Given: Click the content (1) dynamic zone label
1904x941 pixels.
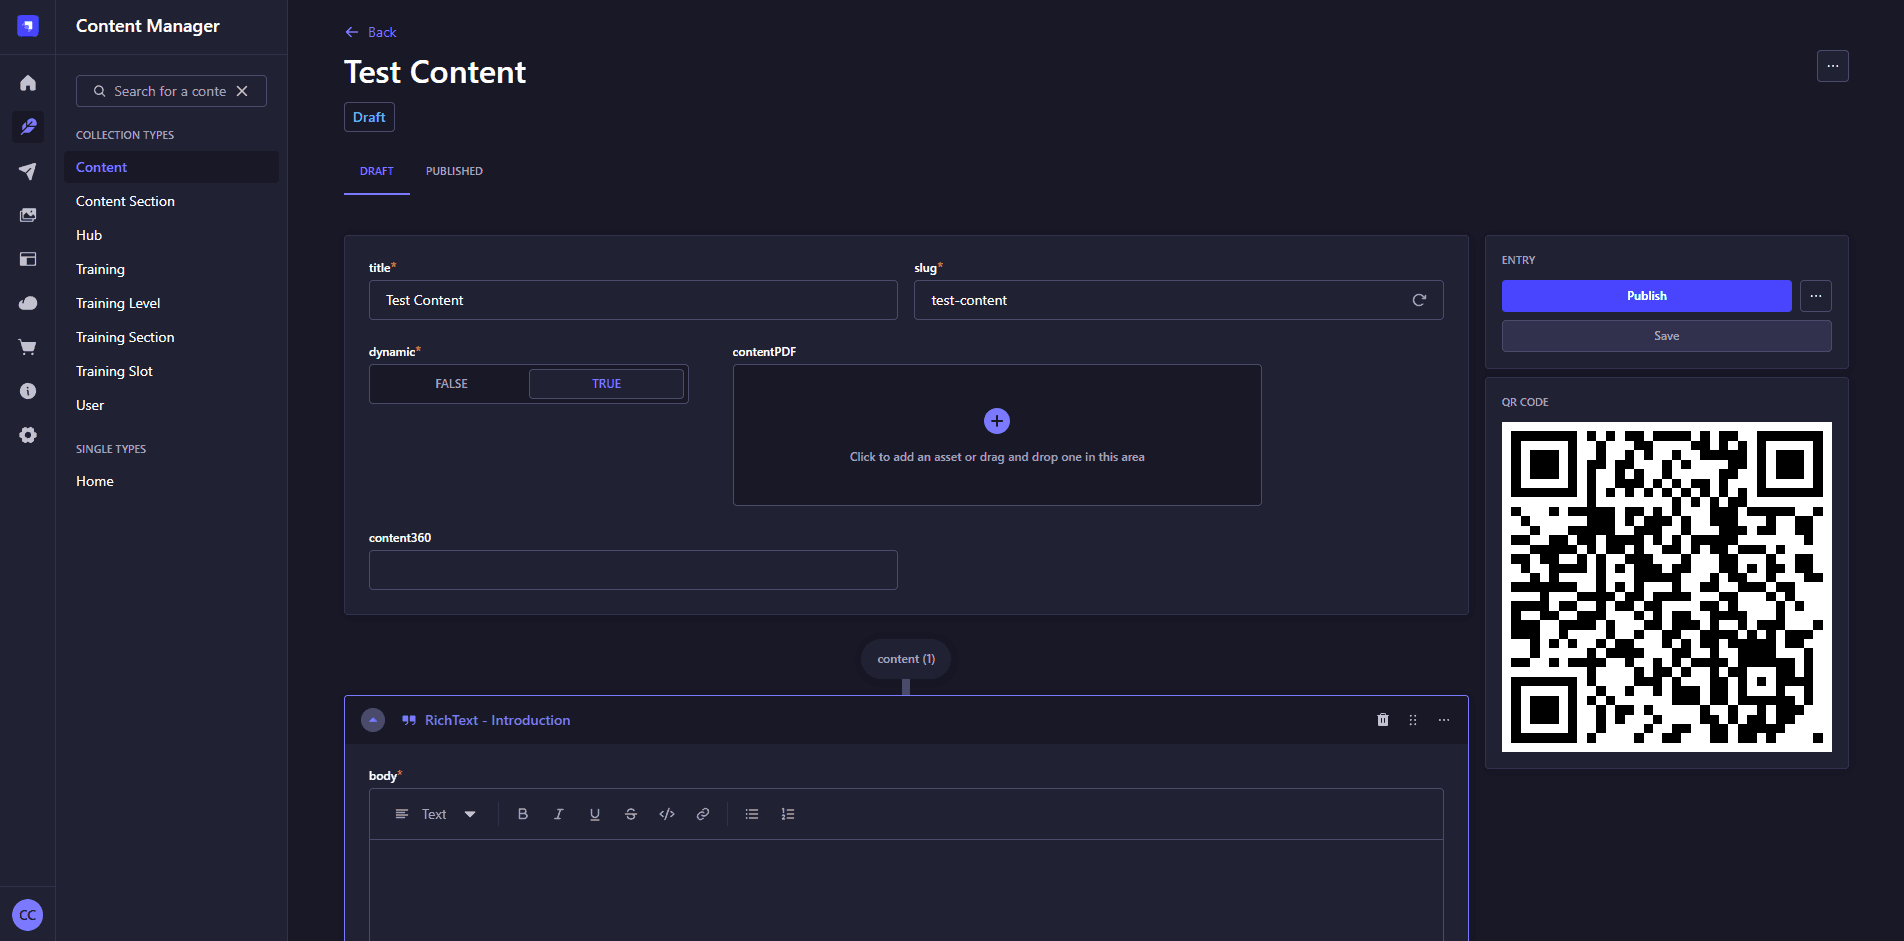Looking at the screenshot, I should [906, 659].
